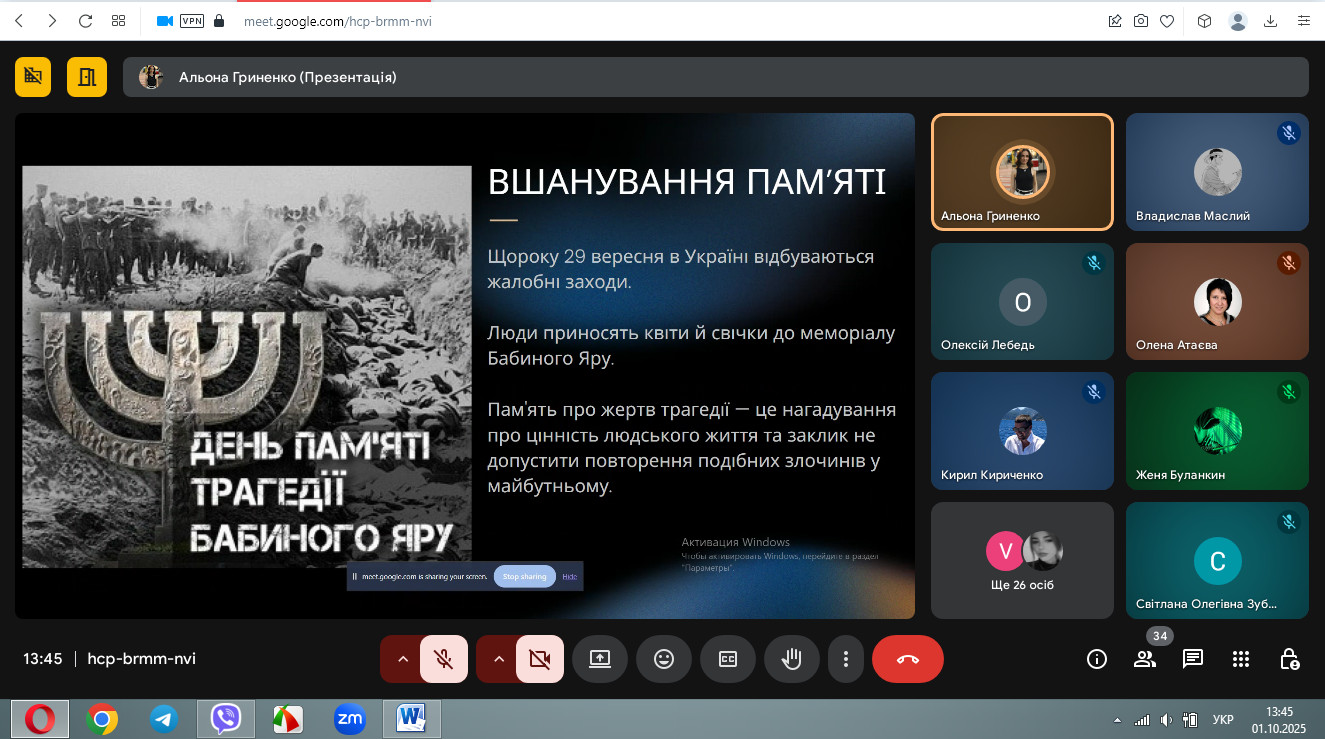This screenshot has width=1325, height=739.
Task: Open the chat messages panel
Action: pos(1192,659)
